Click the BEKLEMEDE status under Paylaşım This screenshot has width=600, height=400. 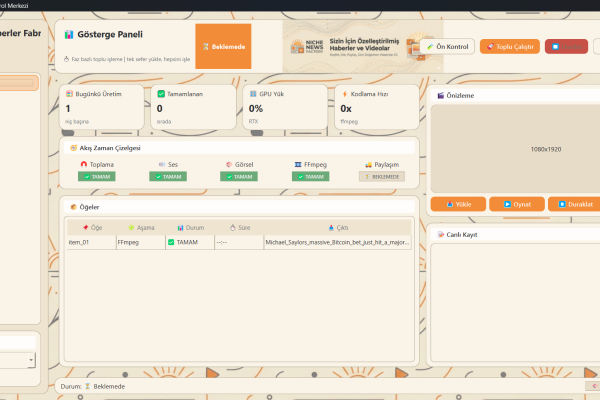(381, 176)
